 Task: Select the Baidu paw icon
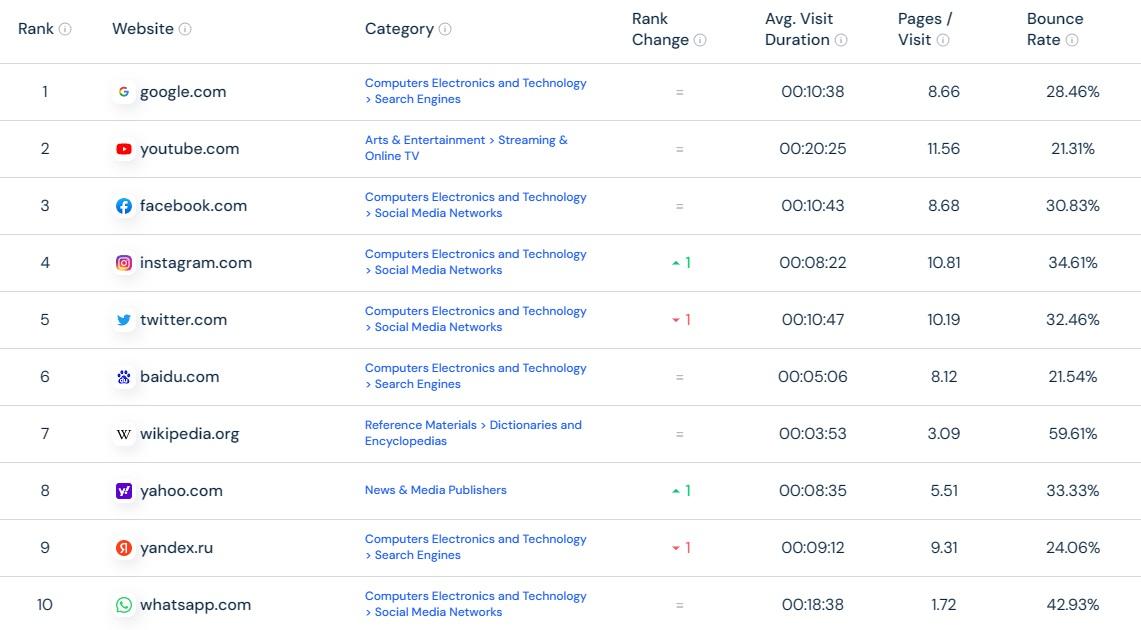123,376
